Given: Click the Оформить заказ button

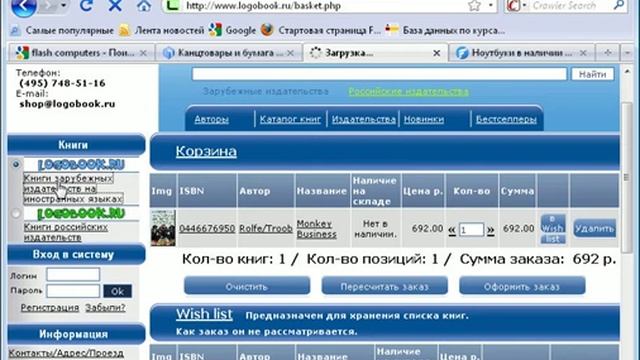Looking at the screenshot, I should click(x=522, y=286).
